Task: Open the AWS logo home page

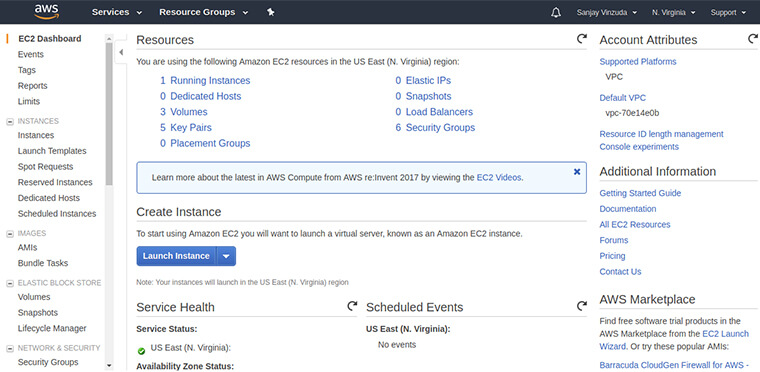Action: click(x=47, y=12)
